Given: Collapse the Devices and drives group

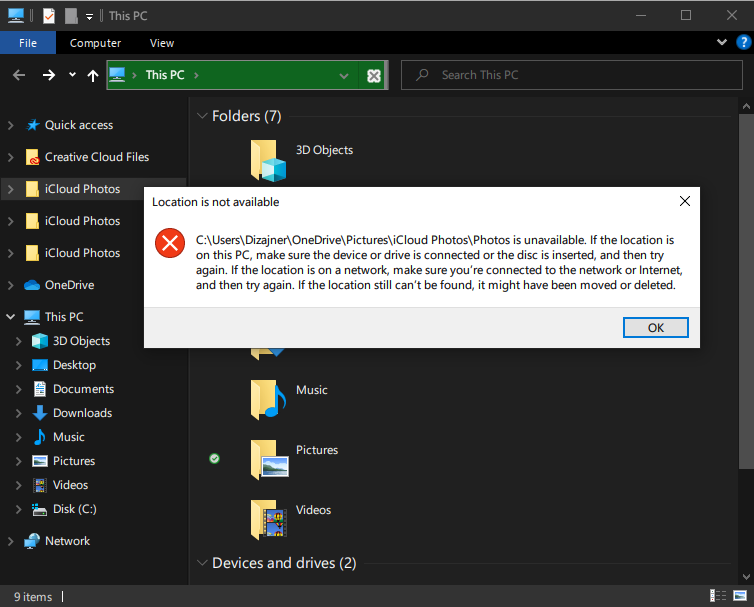Looking at the screenshot, I should [x=202, y=562].
